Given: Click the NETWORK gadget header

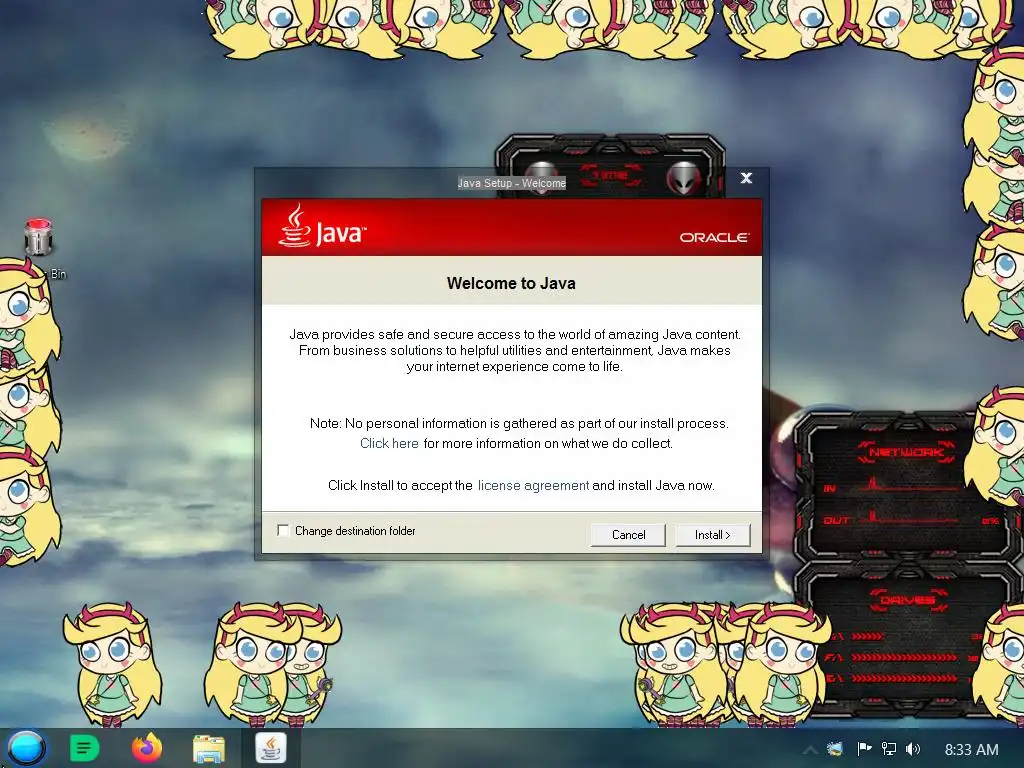Looking at the screenshot, I should tap(906, 452).
